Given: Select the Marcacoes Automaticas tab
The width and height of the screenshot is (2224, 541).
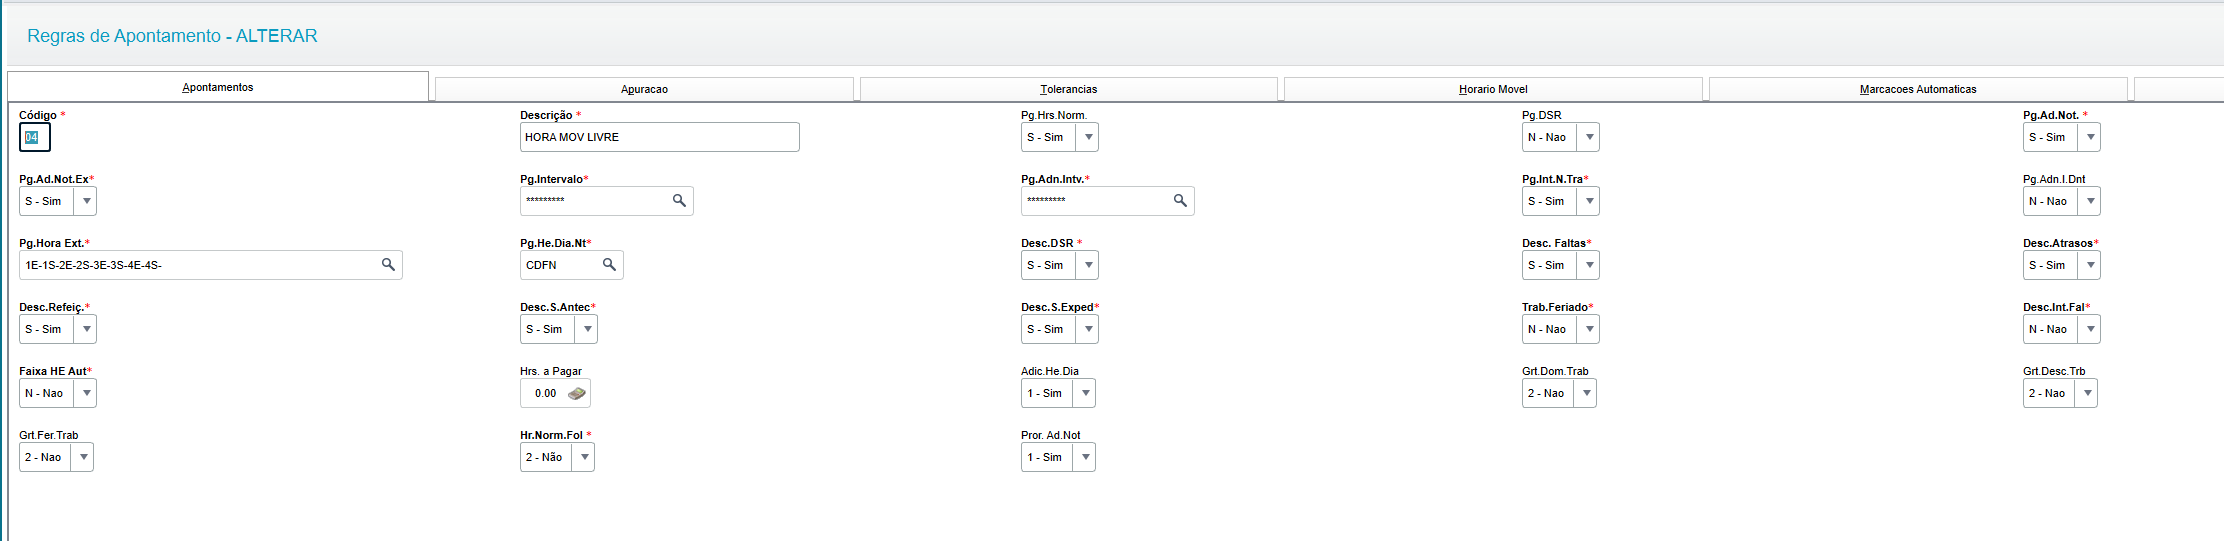Looking at the screenshot, I should tap(1917, 89).
